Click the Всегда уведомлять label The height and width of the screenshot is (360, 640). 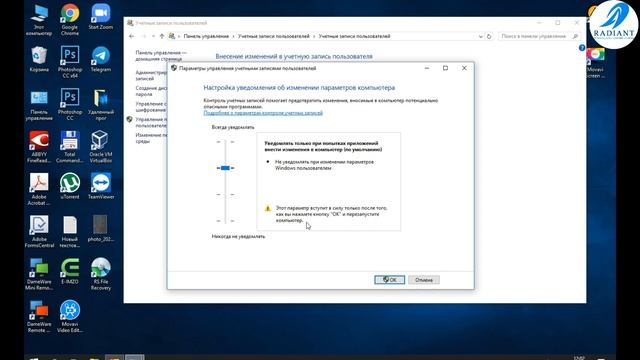pyautogui.click(x=233, y=127)
